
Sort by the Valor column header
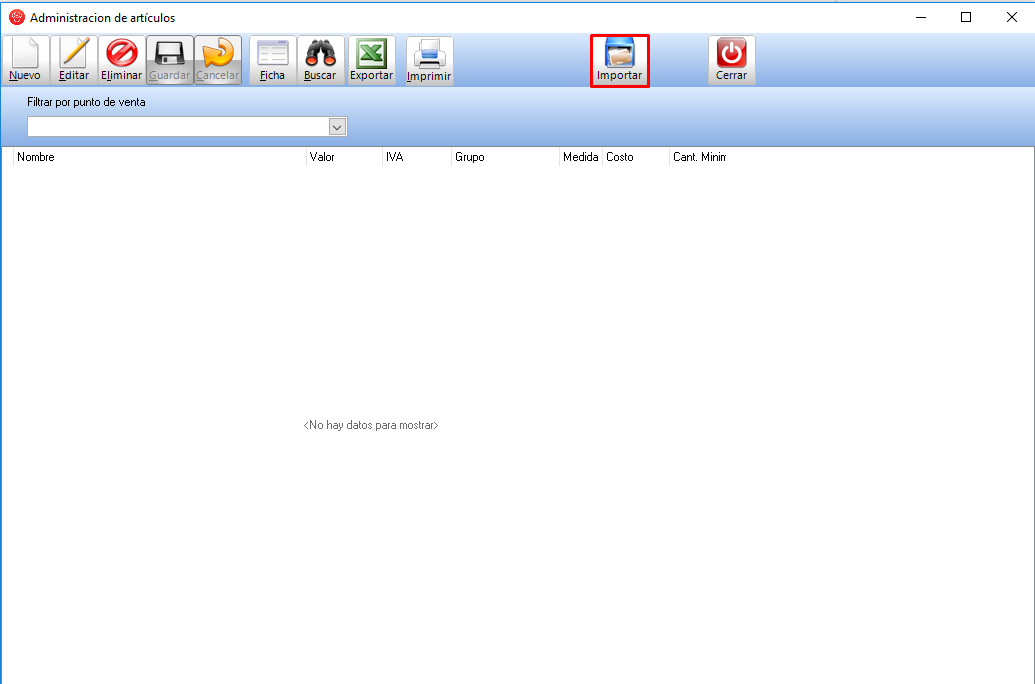tap(343, 157)
